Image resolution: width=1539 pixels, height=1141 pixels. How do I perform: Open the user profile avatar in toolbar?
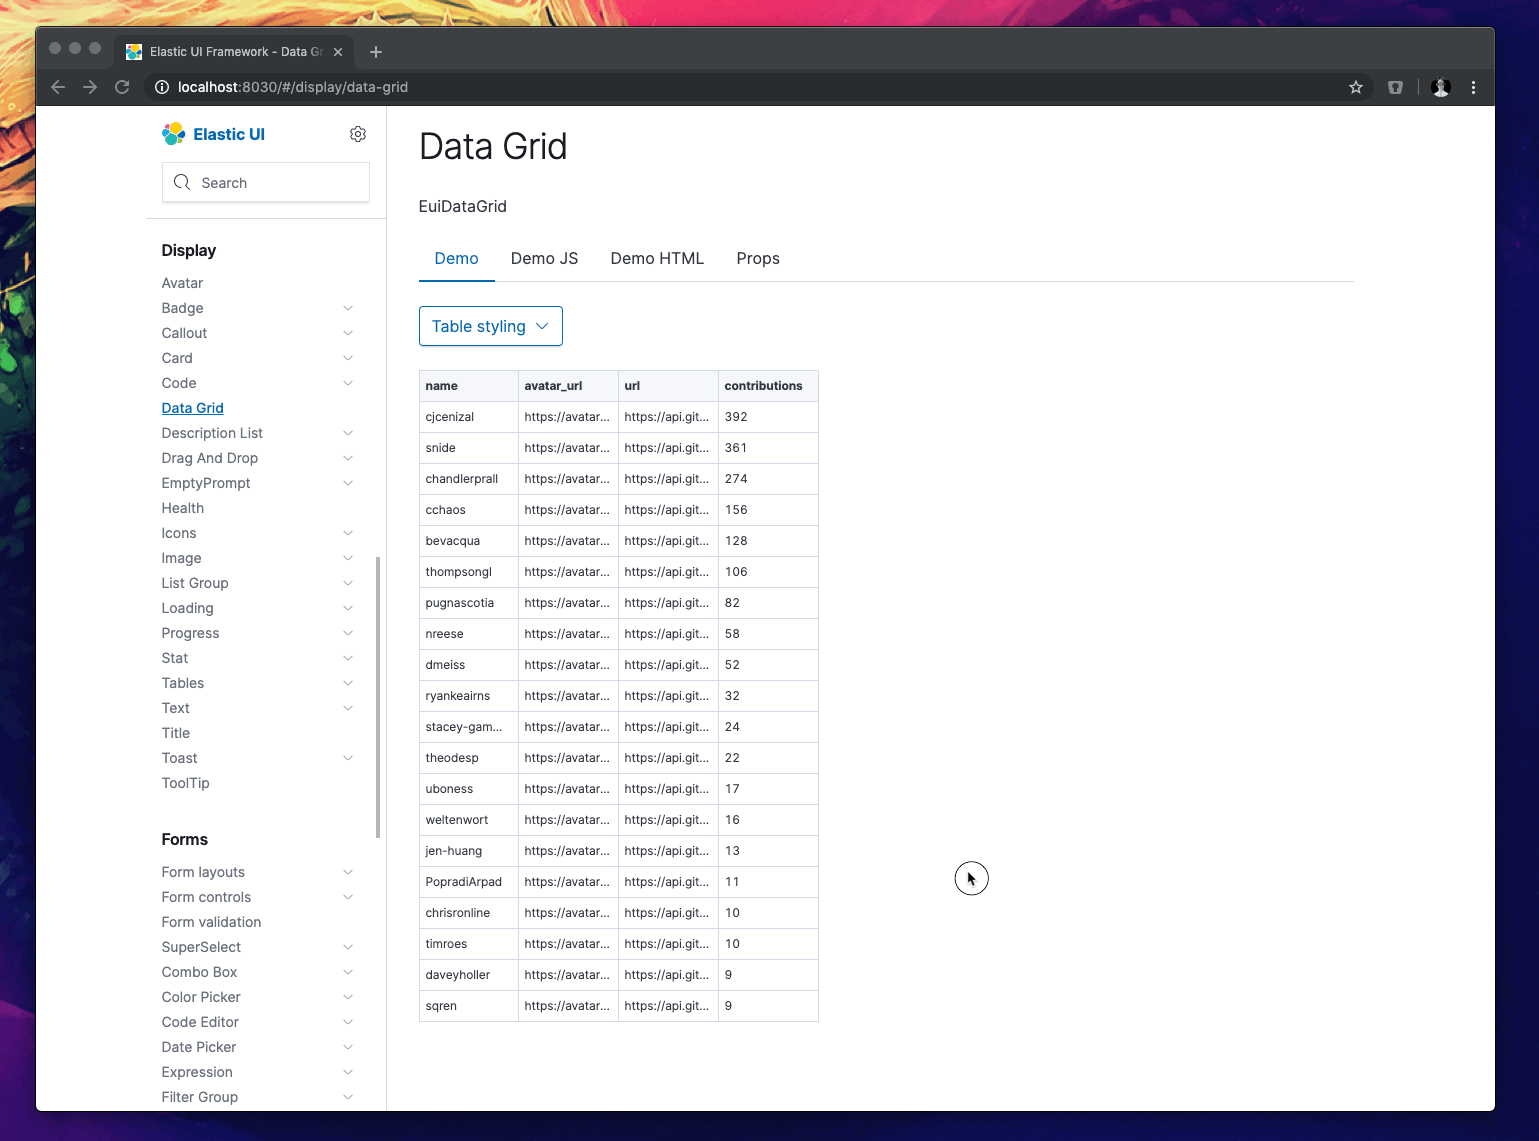(x=1441, y=87)
